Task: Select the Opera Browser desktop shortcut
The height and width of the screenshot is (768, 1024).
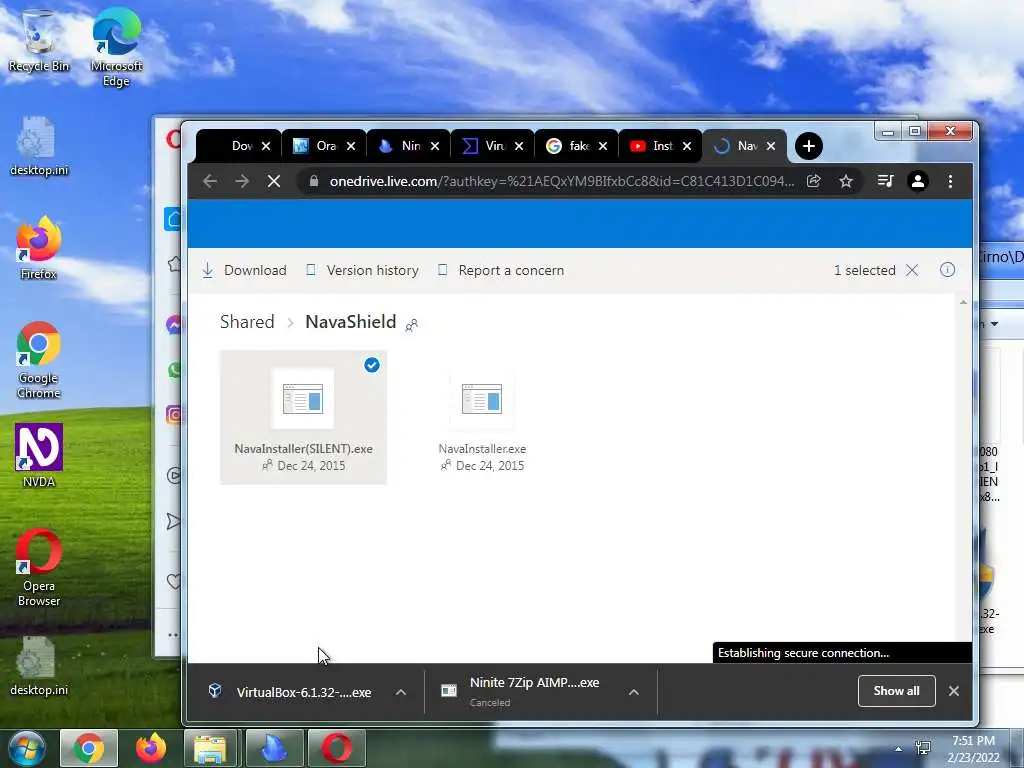Action: tap(39, 568)
